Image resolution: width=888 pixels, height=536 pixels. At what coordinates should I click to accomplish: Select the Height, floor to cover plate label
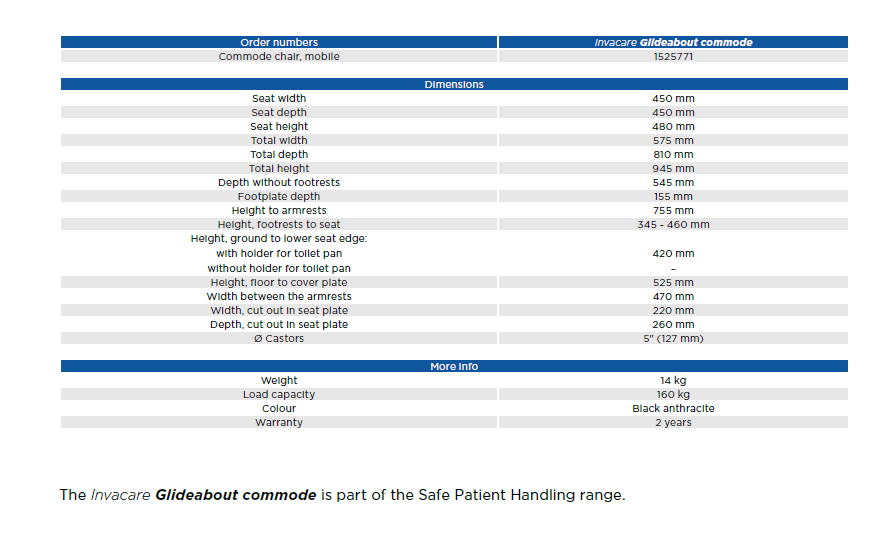(279, 283)
